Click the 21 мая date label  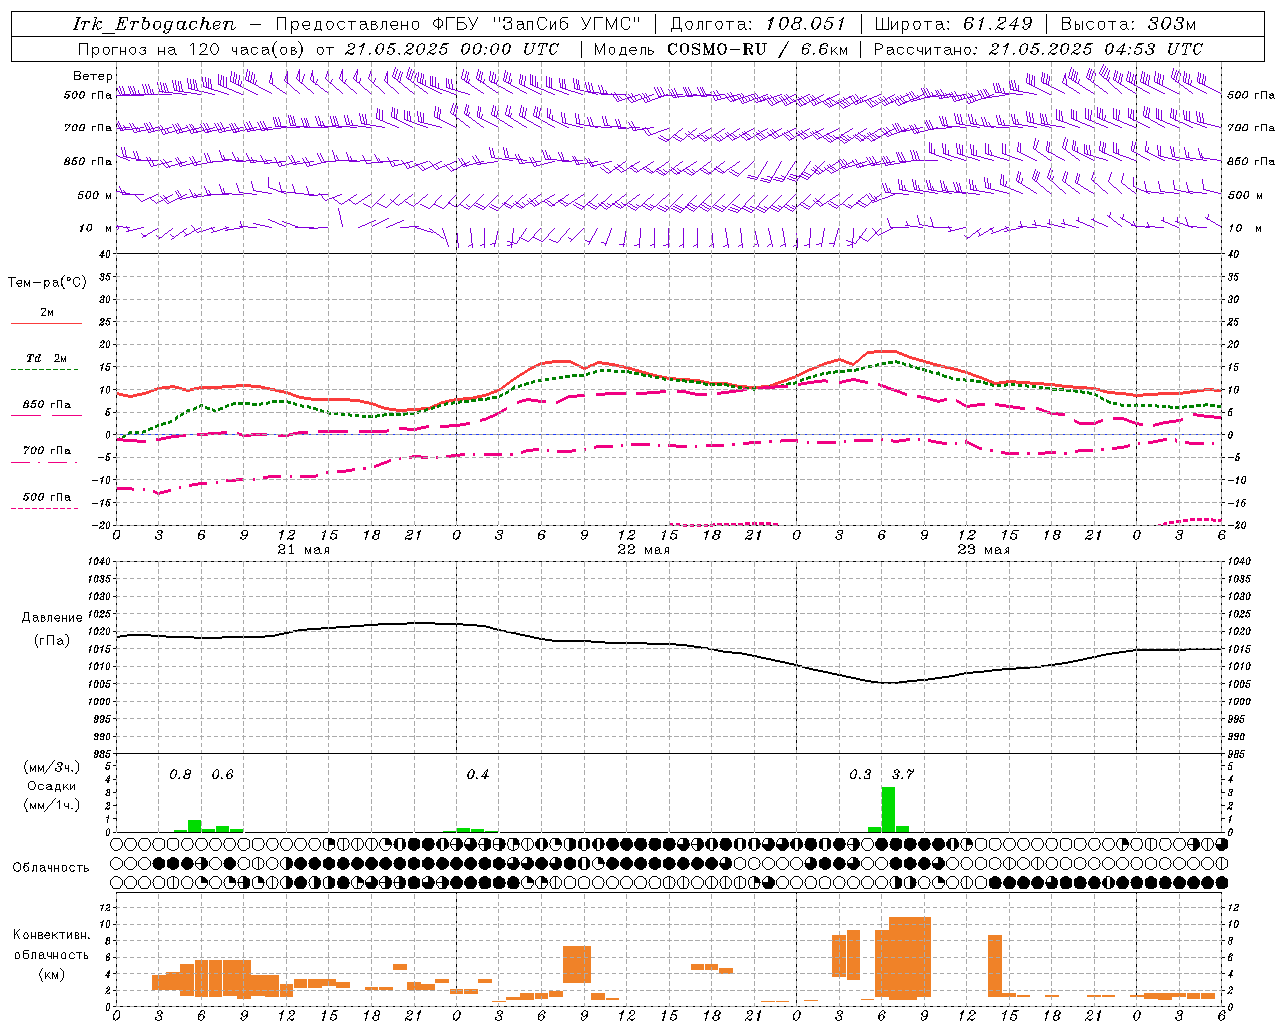pos(303,550)
